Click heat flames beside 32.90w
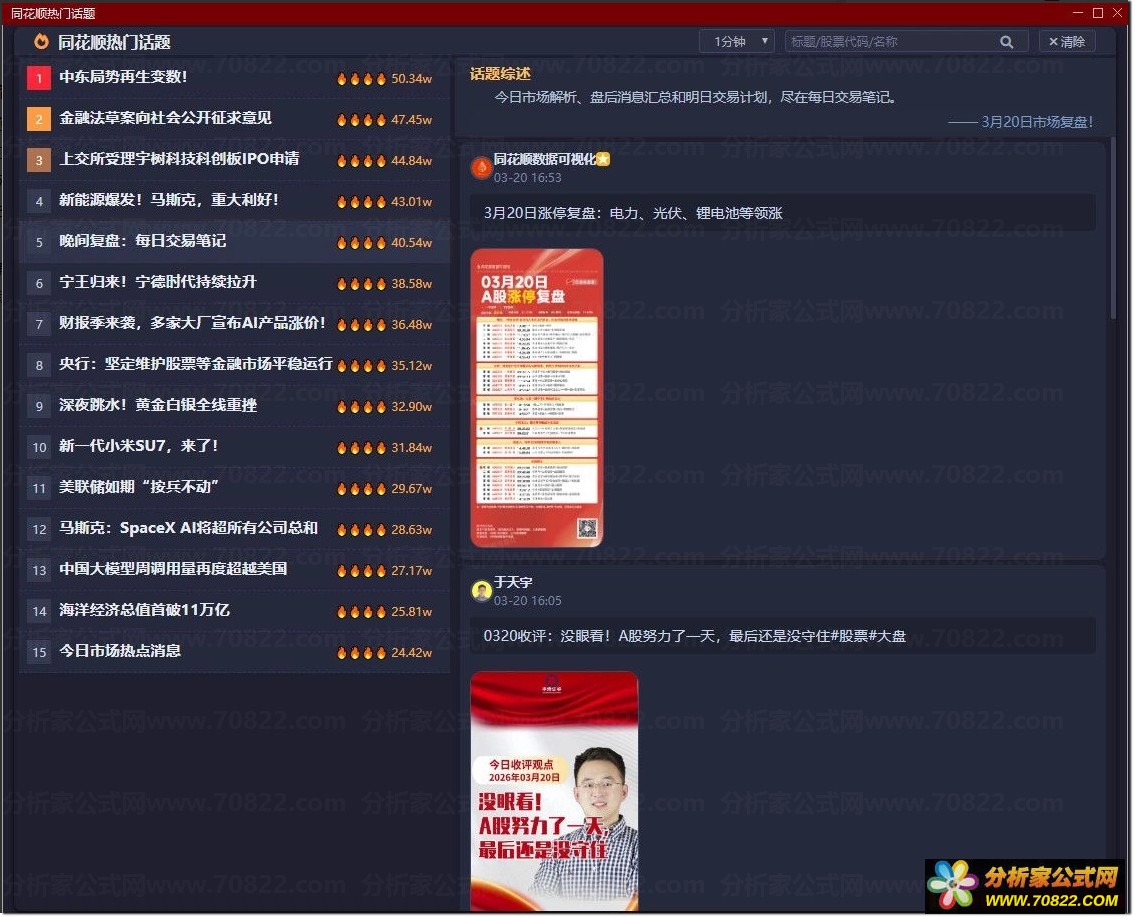This screenshot has height=917, width=1135. pos(361,407)
